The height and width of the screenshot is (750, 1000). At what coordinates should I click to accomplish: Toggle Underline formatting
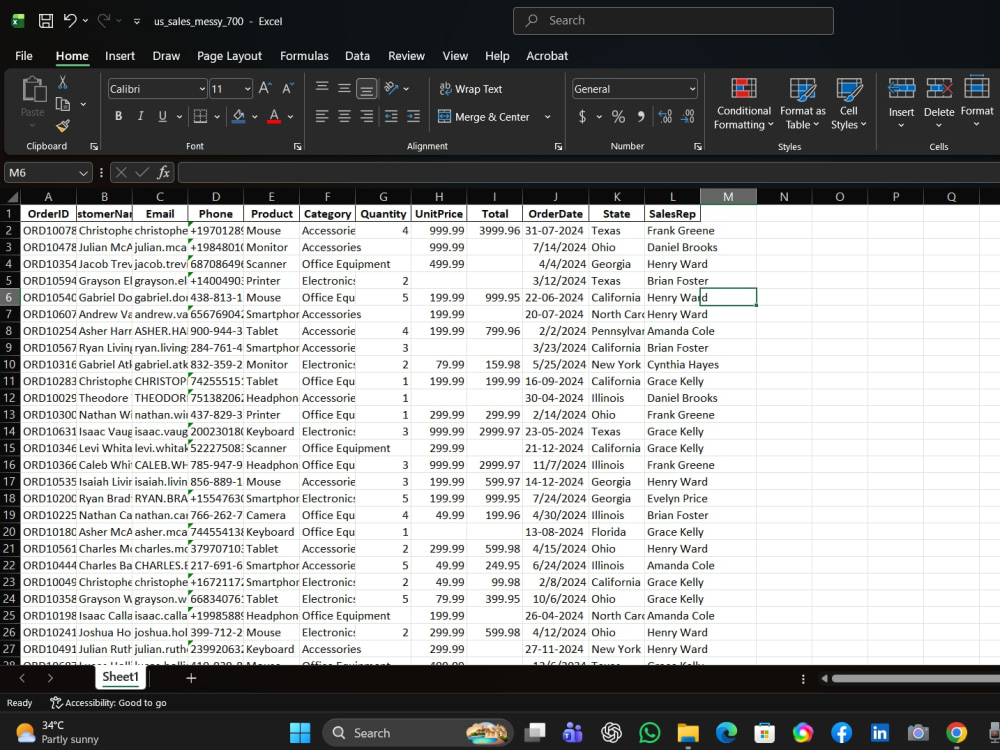[162, 116]
